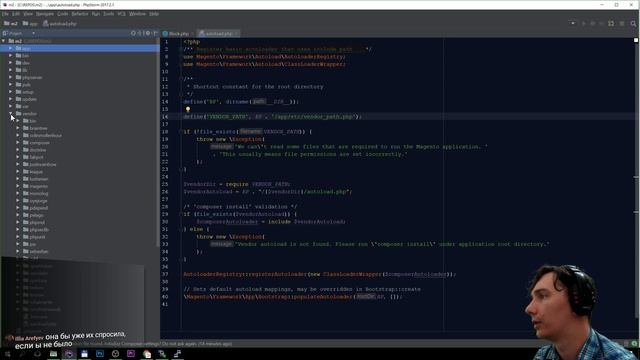The height and width of the screenshot is (360, 640).
Task: Click the AutoloaderRegistry::registerAutoloader line
Action: pos(320,274)
